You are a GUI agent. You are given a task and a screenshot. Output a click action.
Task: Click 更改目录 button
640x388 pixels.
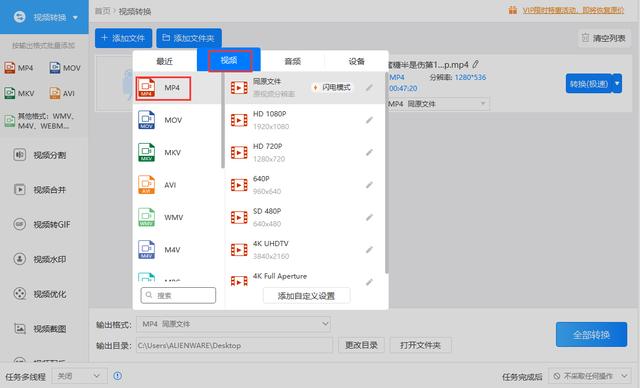[361, 345]
